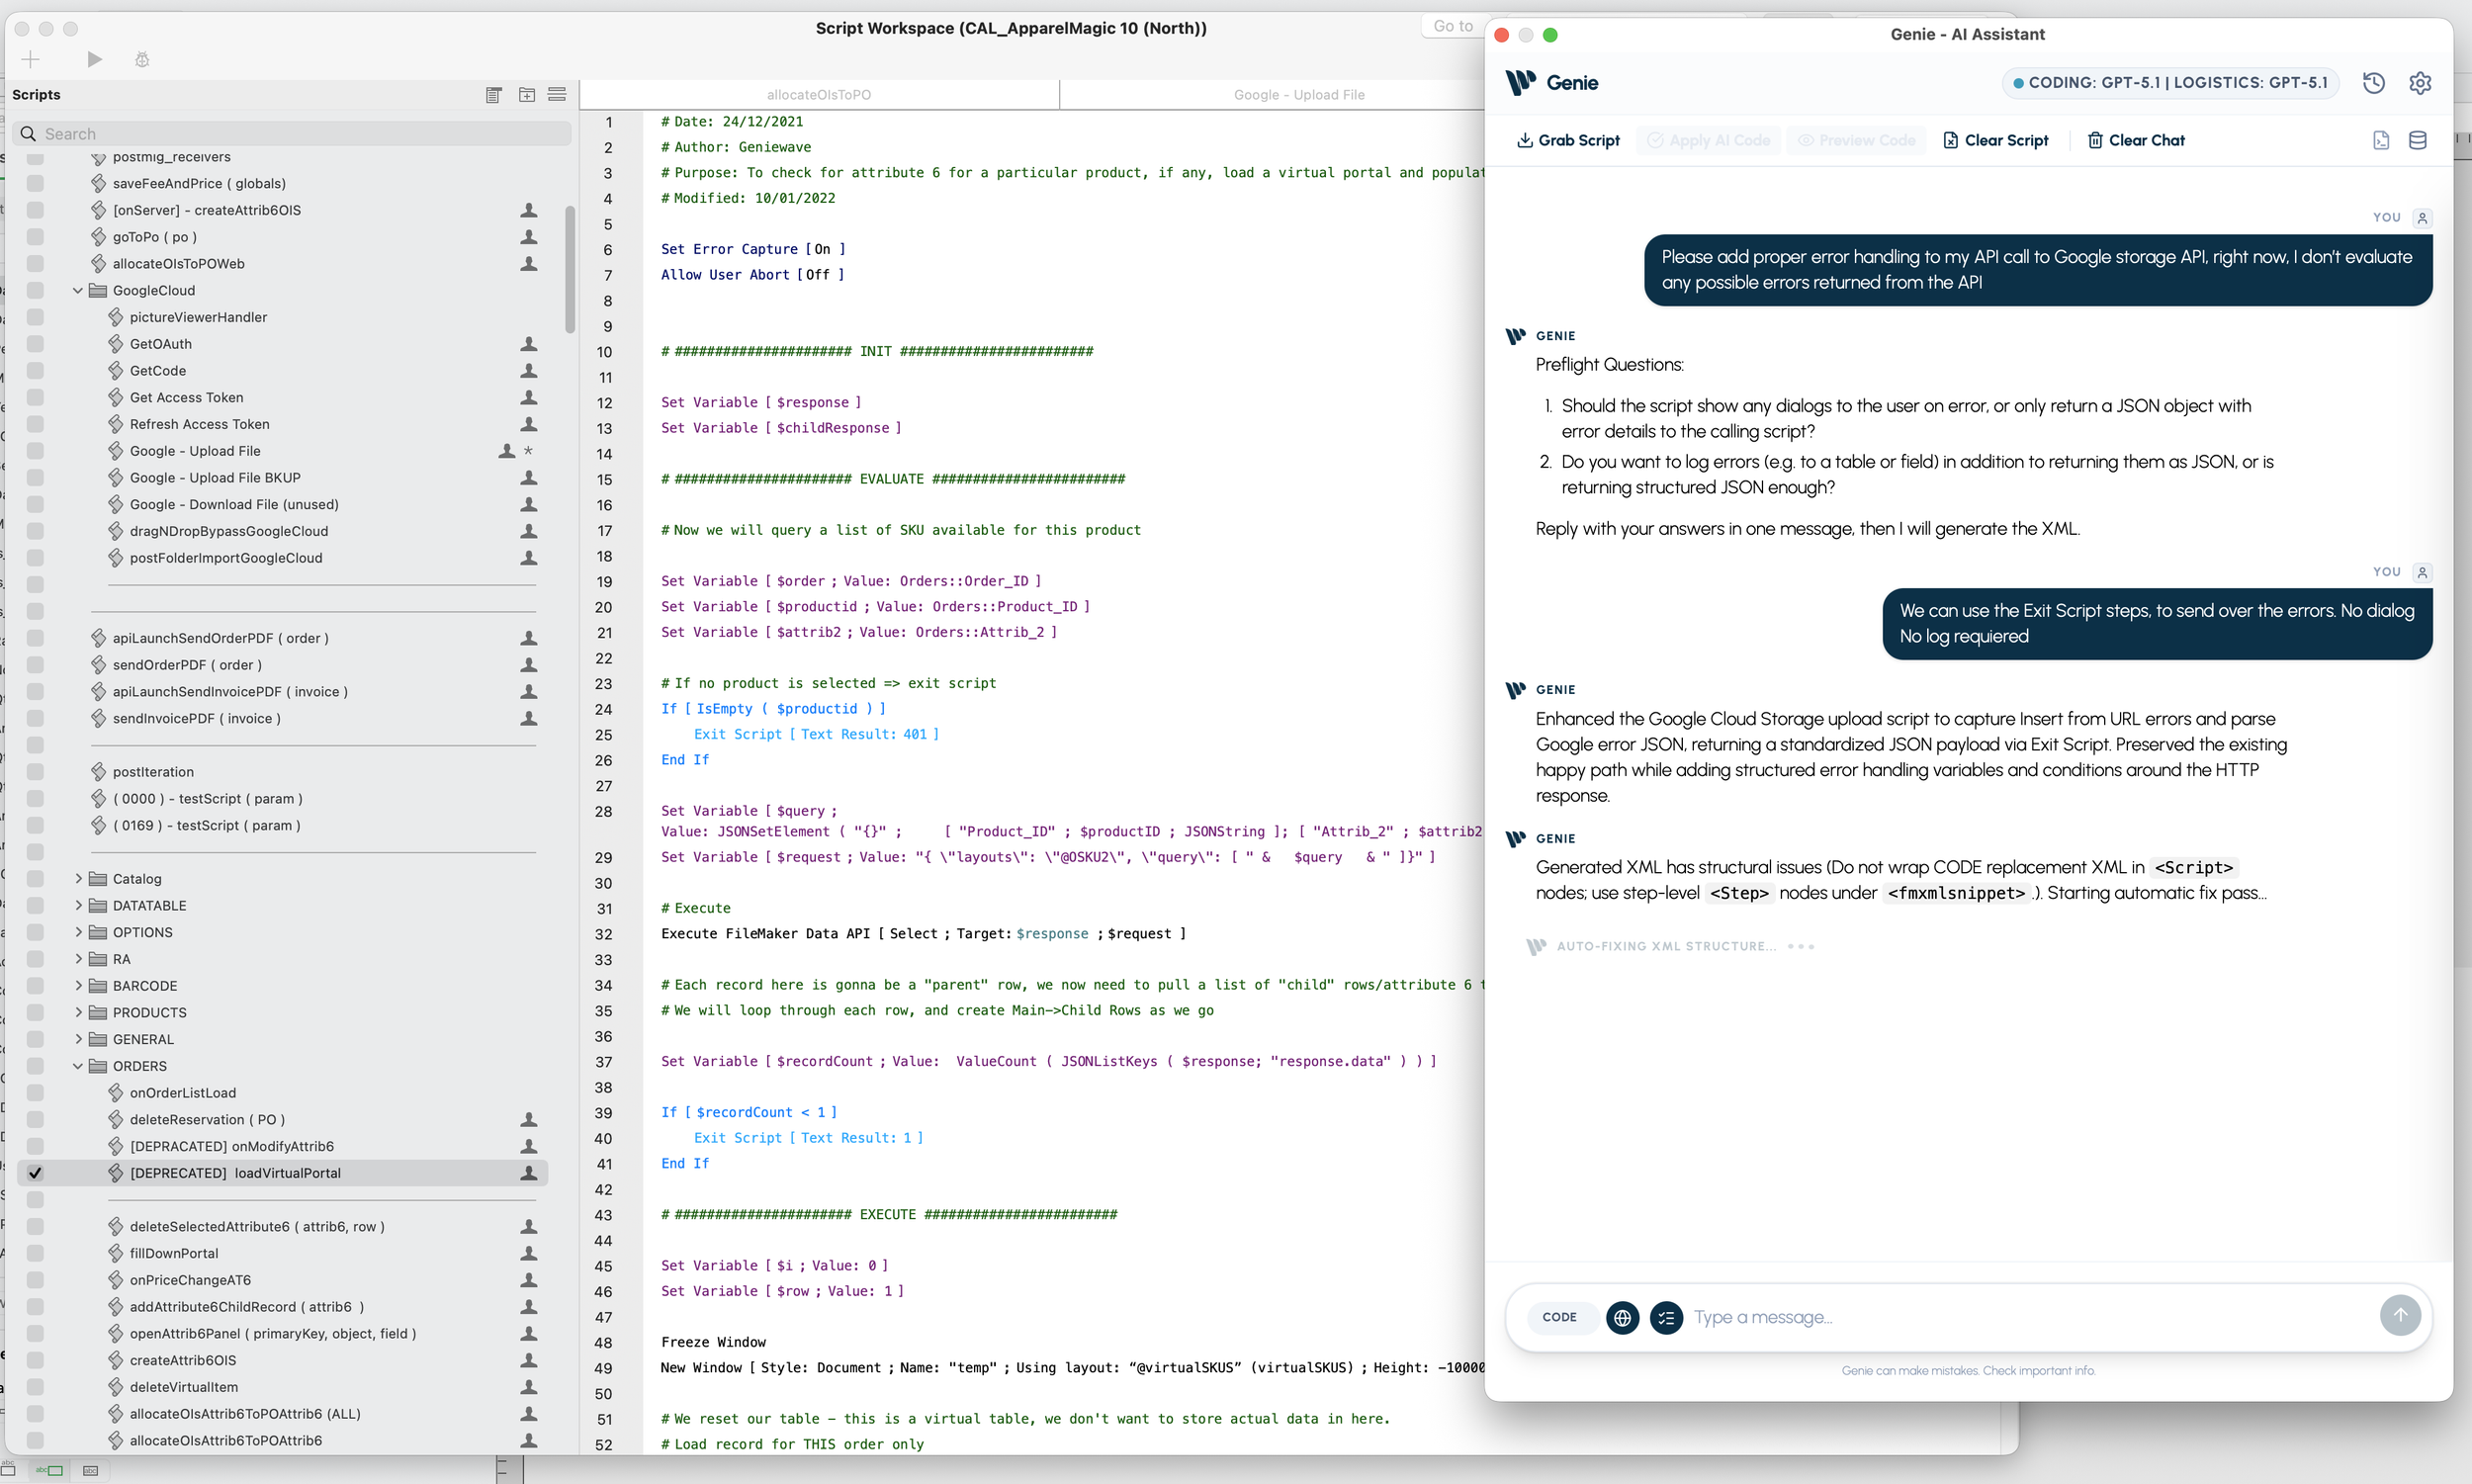Click the new folder icon in Scripts header
Screen dimensions: 2472x1484
point(526,95)
